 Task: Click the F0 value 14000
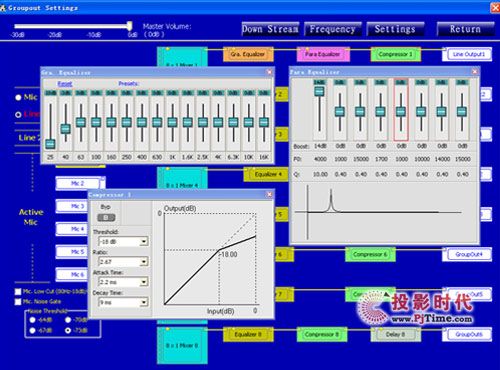(442, 159)
